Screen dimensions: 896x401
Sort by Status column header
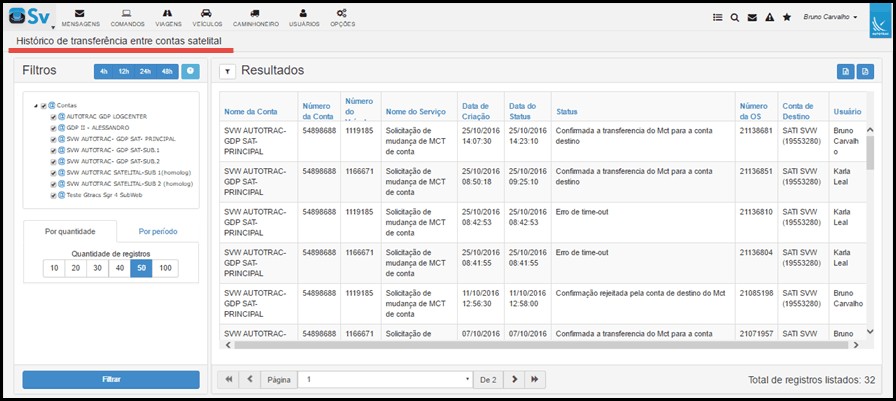coord(567,111)
